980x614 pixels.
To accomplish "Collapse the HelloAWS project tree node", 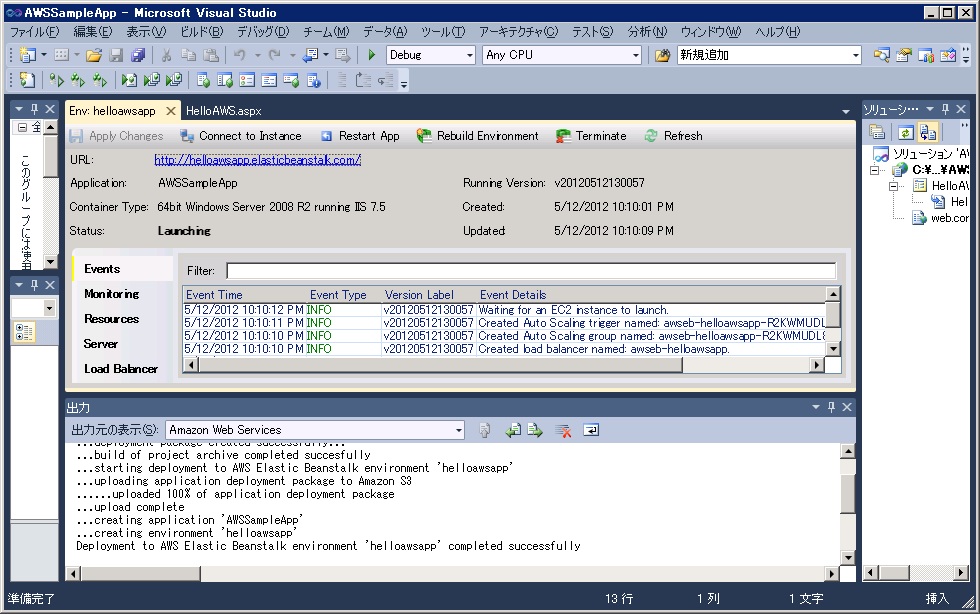I will pos(893,186).
